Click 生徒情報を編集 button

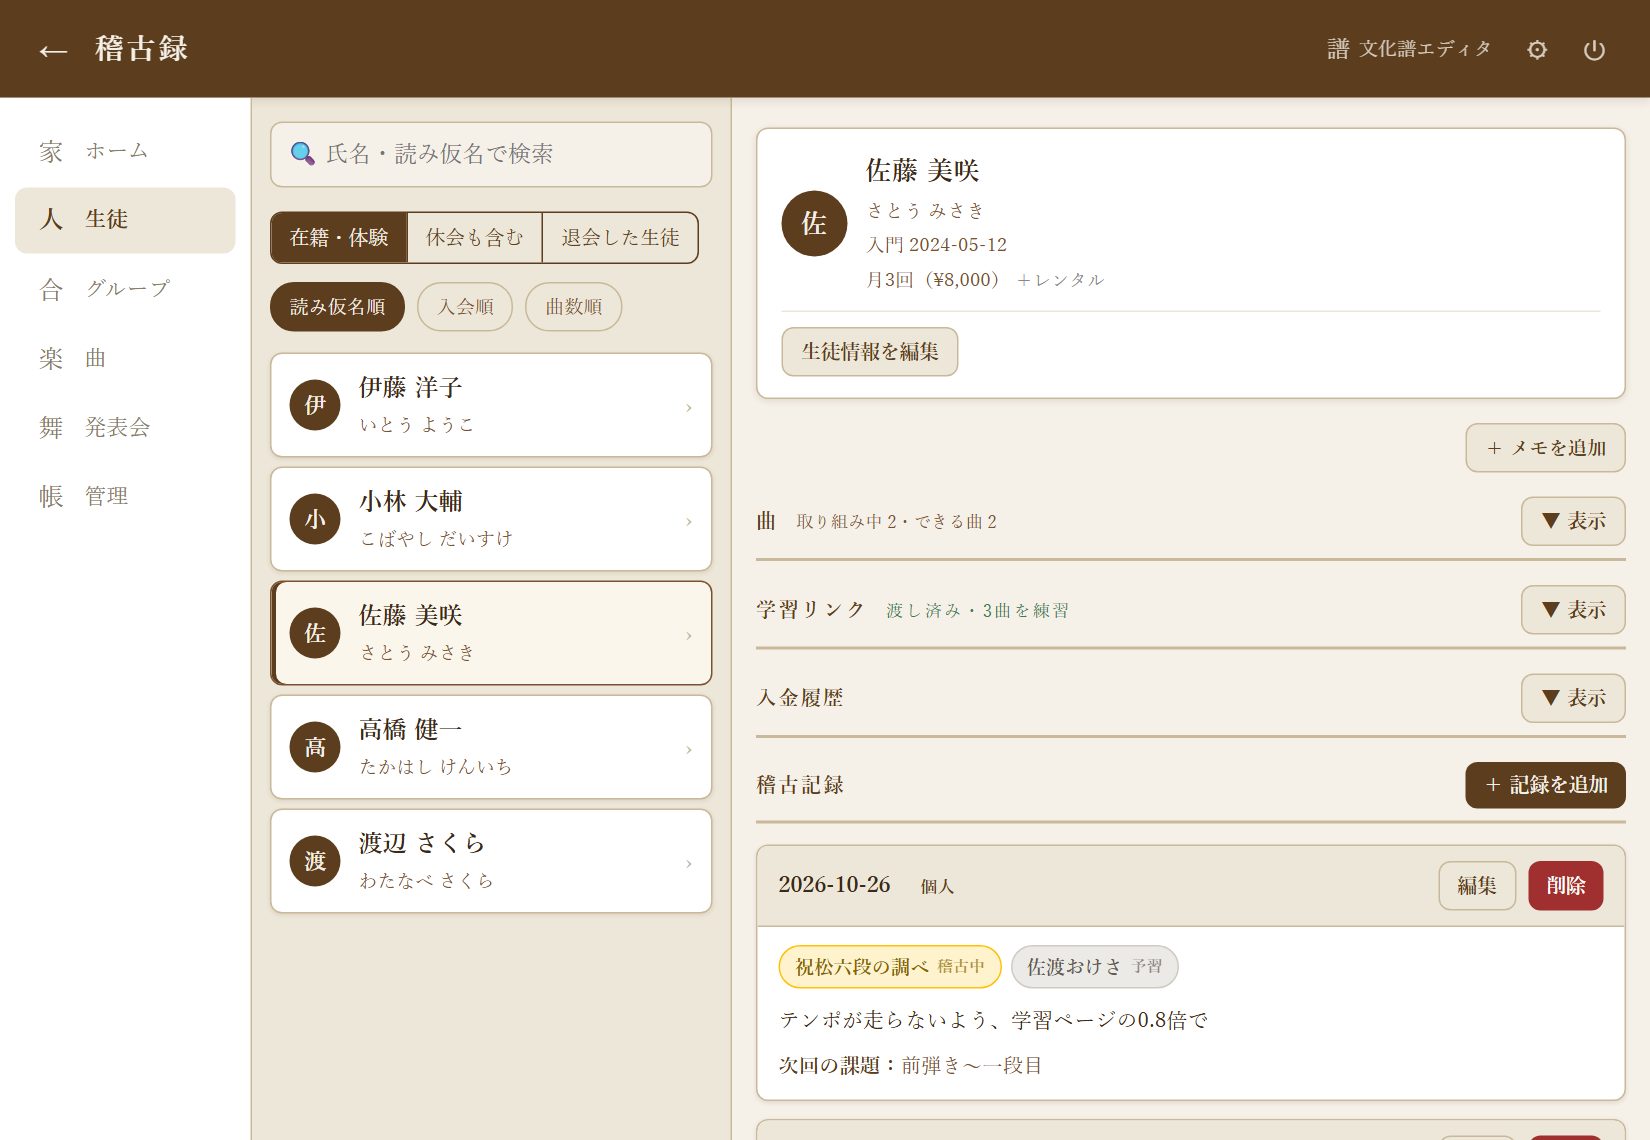click(870, 352)
